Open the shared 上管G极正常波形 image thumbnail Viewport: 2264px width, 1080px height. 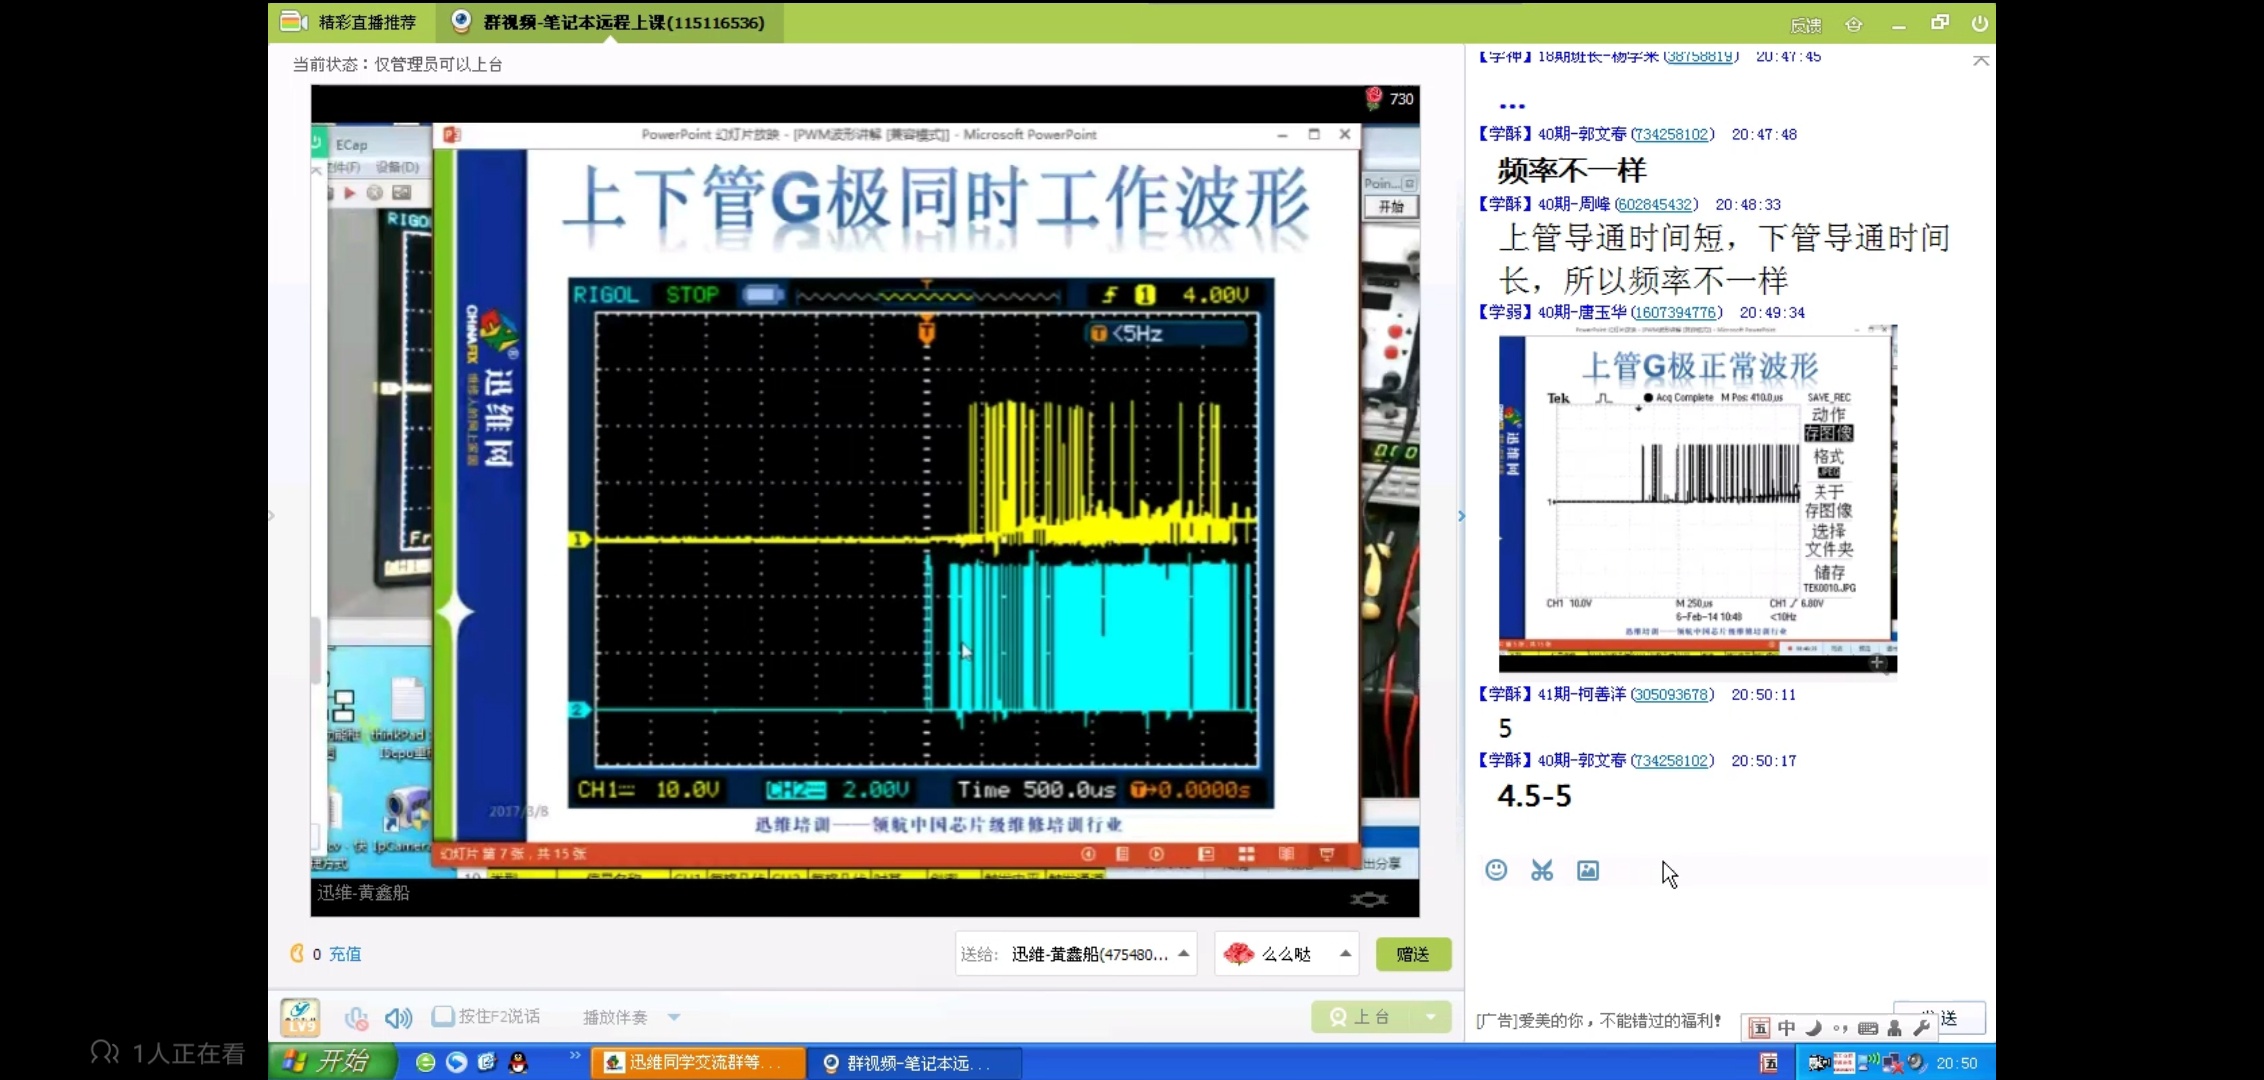coord(1697,498)
